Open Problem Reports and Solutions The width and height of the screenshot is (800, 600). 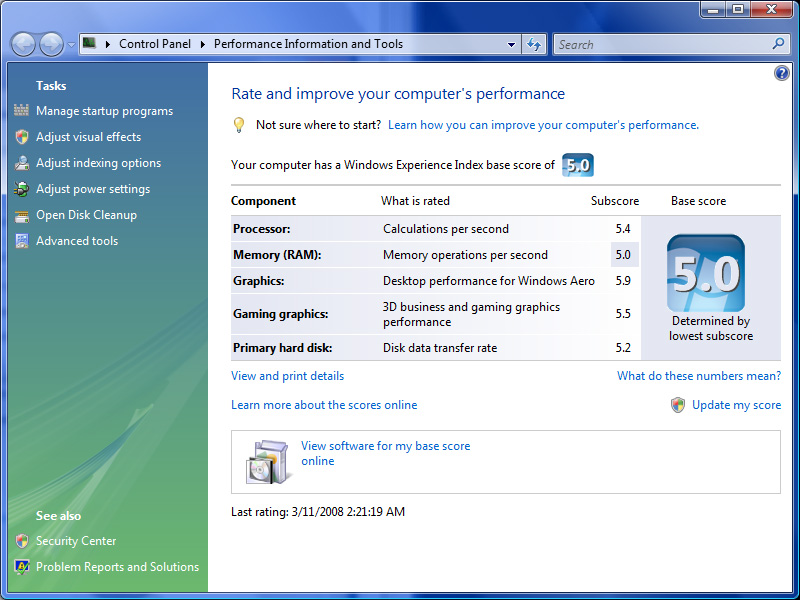(x=117, y=567)
